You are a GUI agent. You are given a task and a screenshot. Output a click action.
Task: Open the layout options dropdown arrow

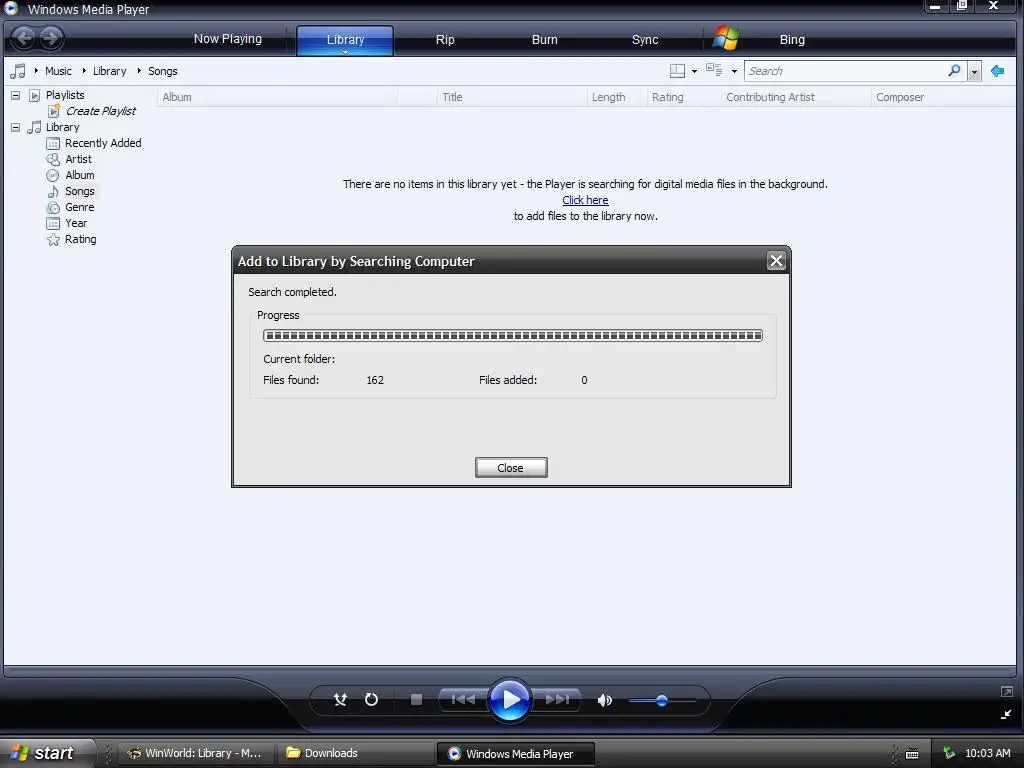tap(694, 71)
